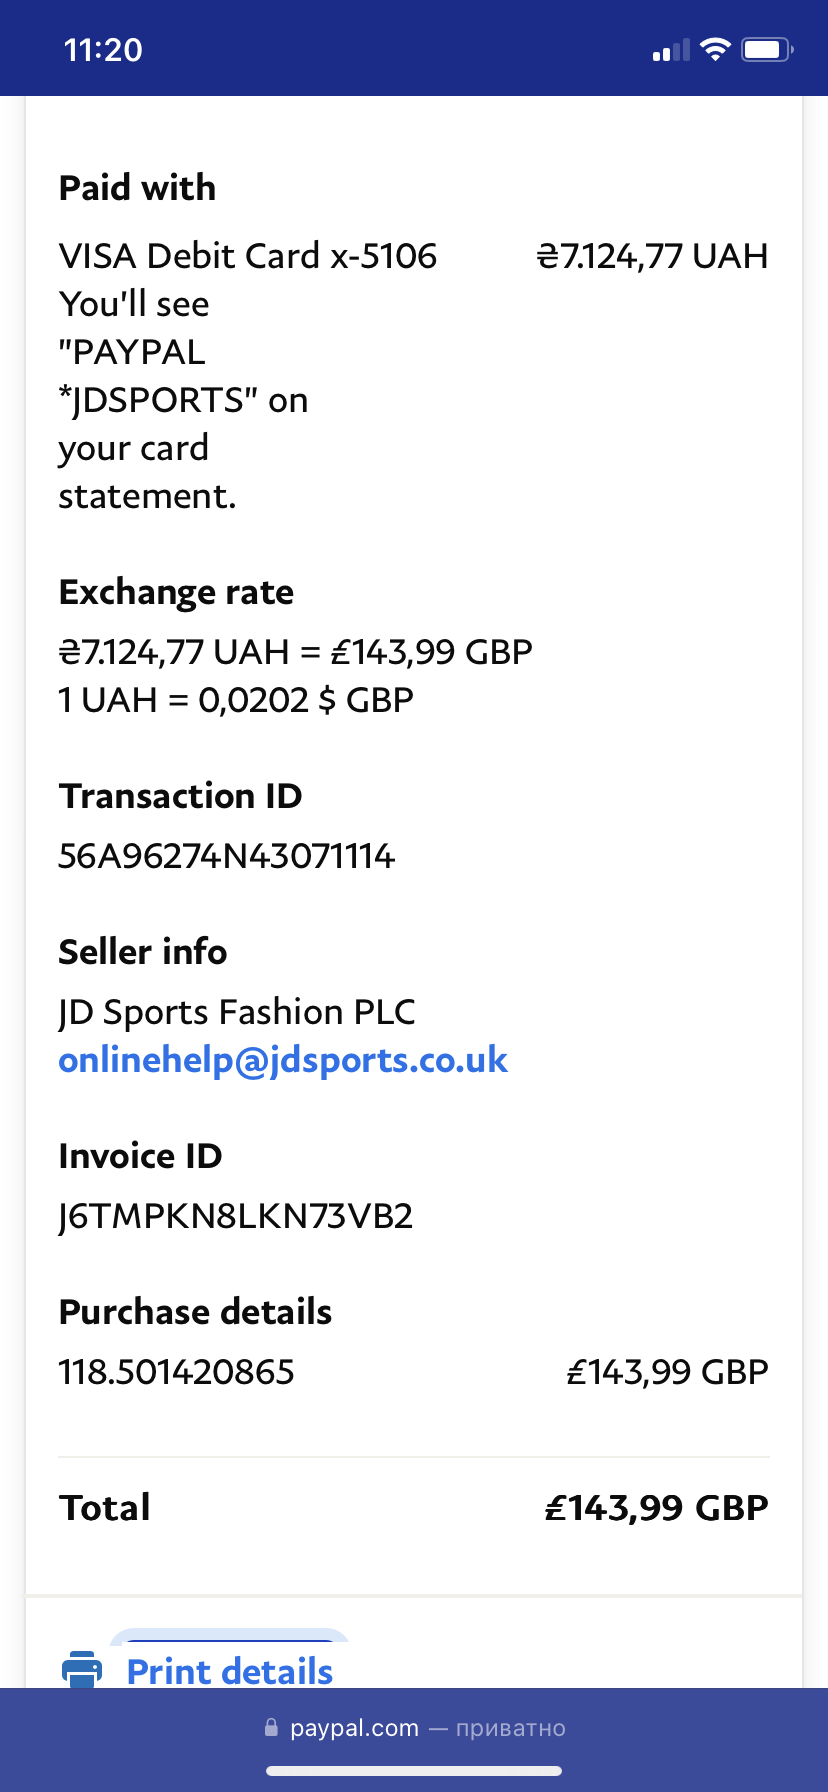Tap the home indicator bar

point(414,1771)
